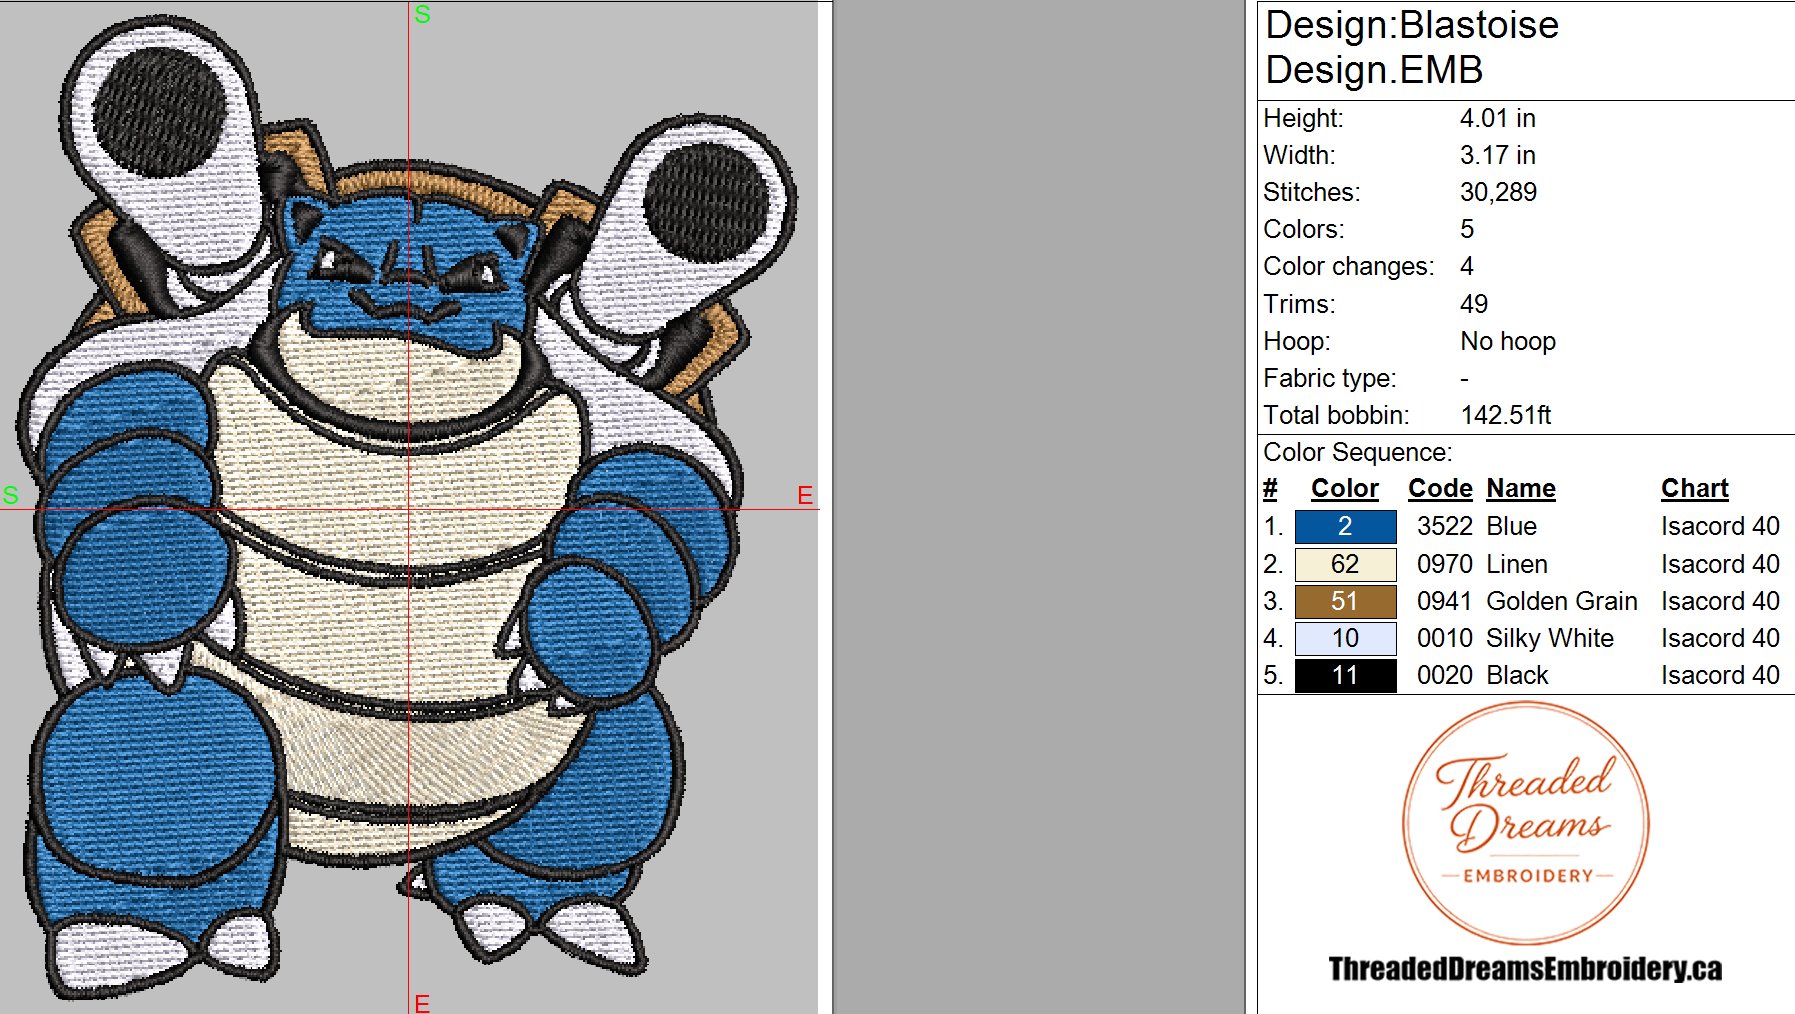Image resolution: width=1795 pixels, height=1014 pixels.
Task: Click the height value 4.01 in
Action: 1497,118
